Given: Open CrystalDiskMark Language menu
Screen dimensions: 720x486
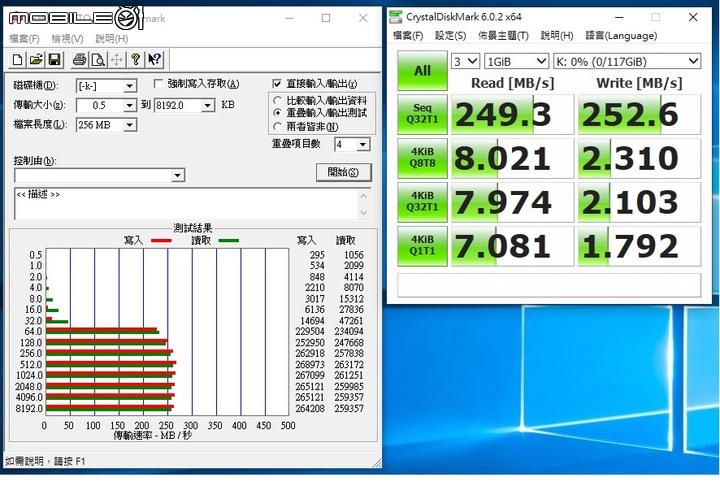Looking at the screenshot, I should [x=621, y=36].
